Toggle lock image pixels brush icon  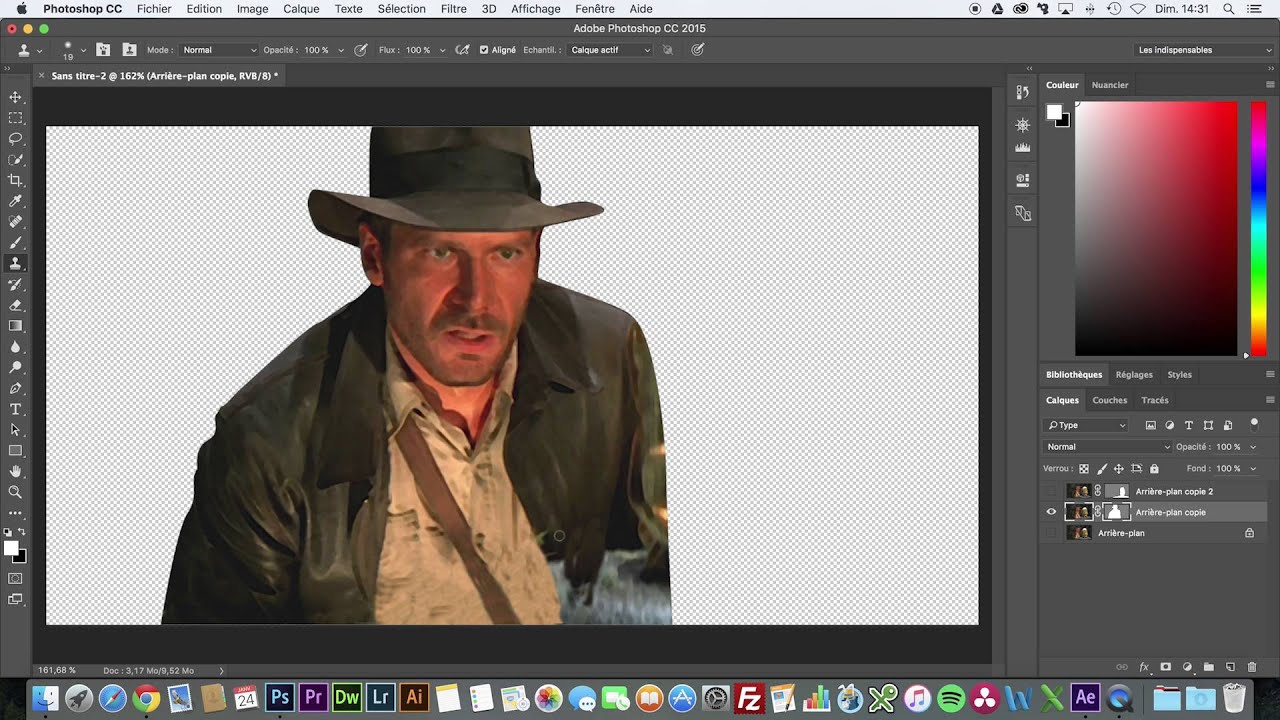(1102, 468)
